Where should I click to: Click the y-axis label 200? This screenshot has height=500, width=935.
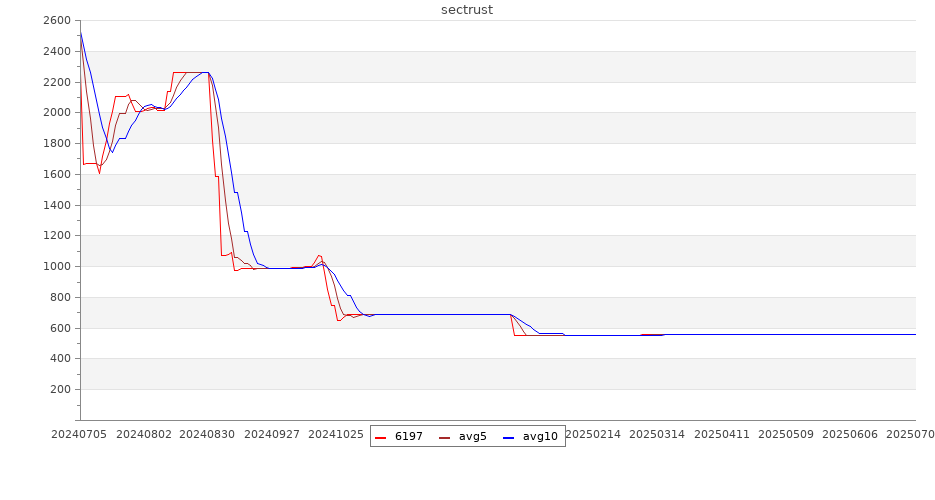pyautogui.click(x=60, y=390)
